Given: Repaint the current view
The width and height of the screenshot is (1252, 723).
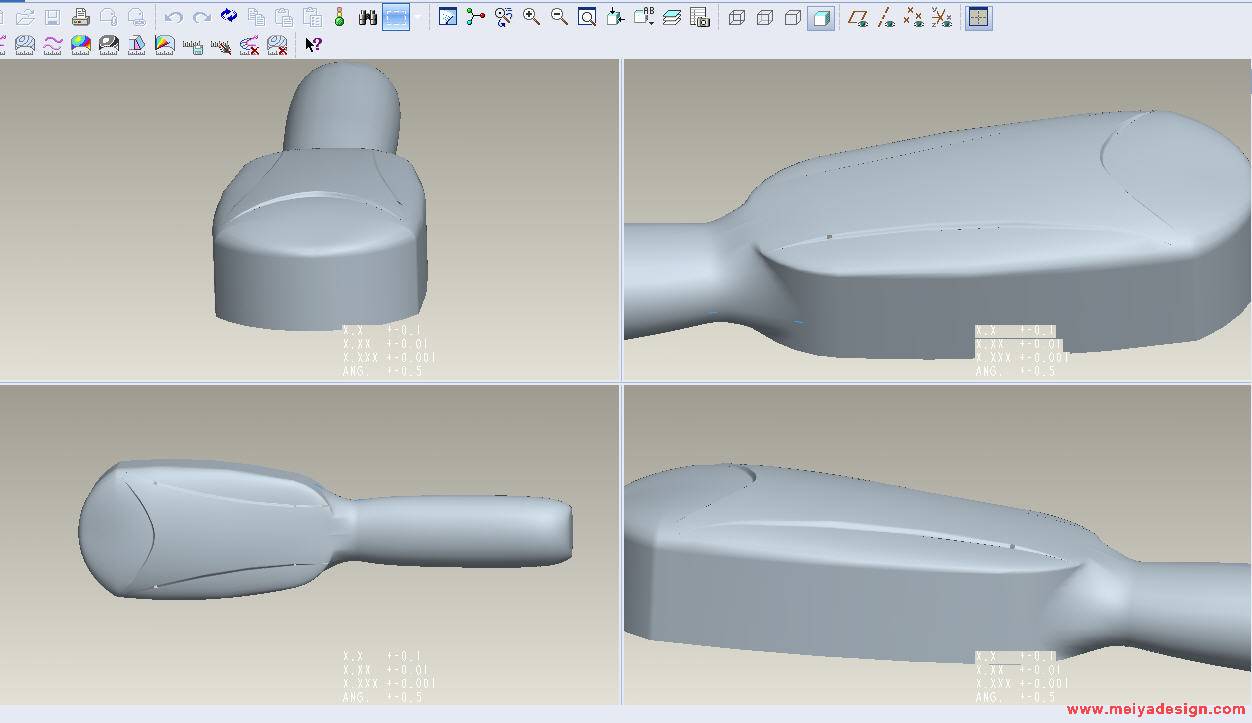Looking at the screenshot, I should click(448, 17).
